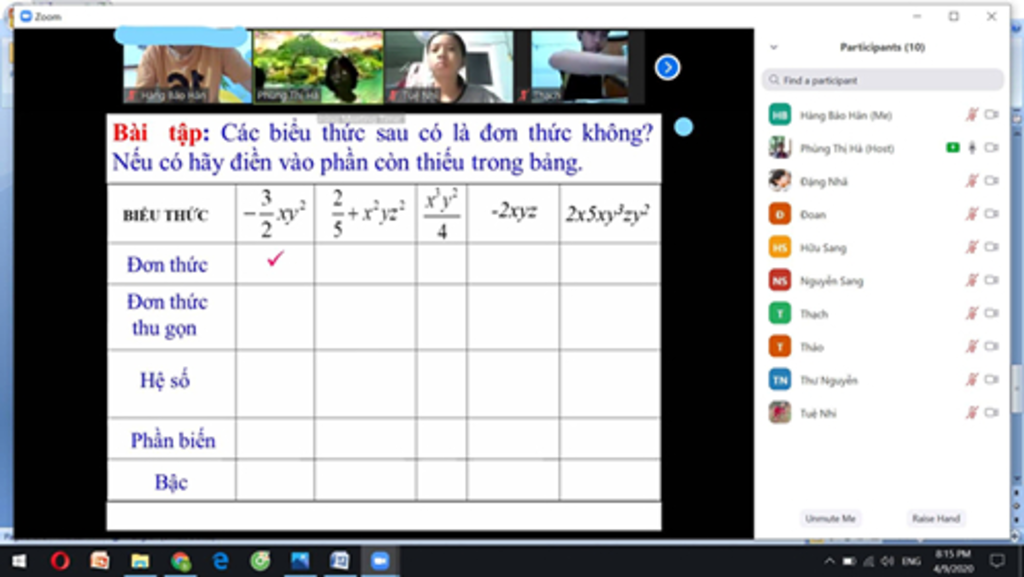The image size is (1024, 577).
Task: Click the Unmute Me button
Action: (x=830, y=518)
